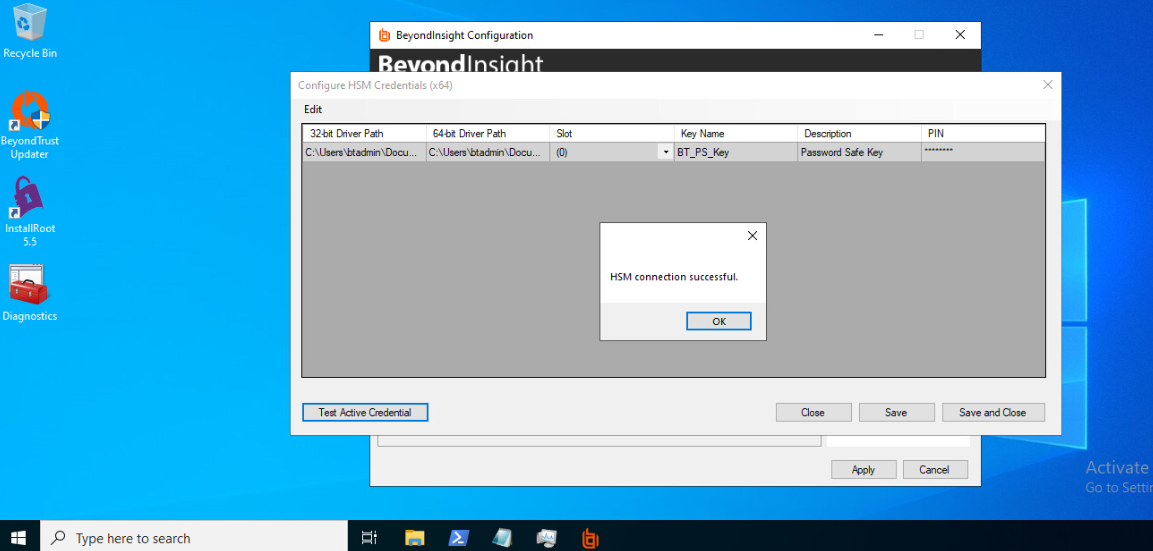This screenshot has height=551, width=1153.
Task: Click the PIN masked field
Action: click(x=982, y=152)
